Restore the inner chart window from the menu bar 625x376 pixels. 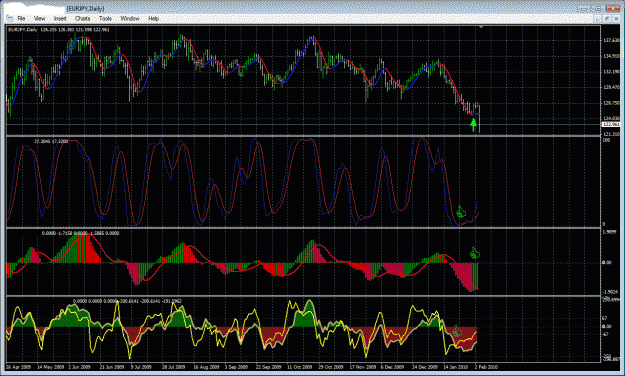(607, 18)
